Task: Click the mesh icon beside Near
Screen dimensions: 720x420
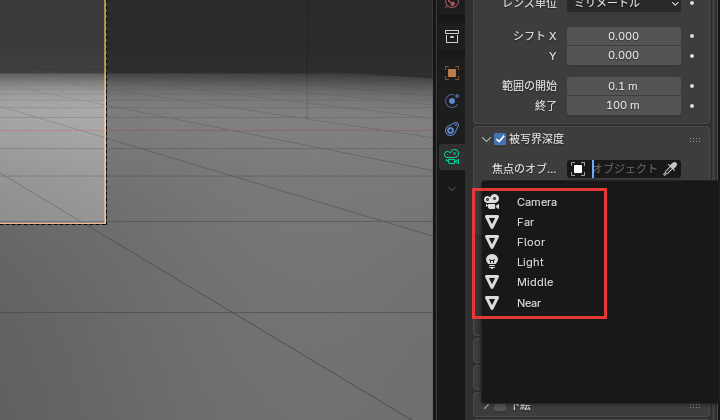Action: pyautogui.click(x=492, y=303)
